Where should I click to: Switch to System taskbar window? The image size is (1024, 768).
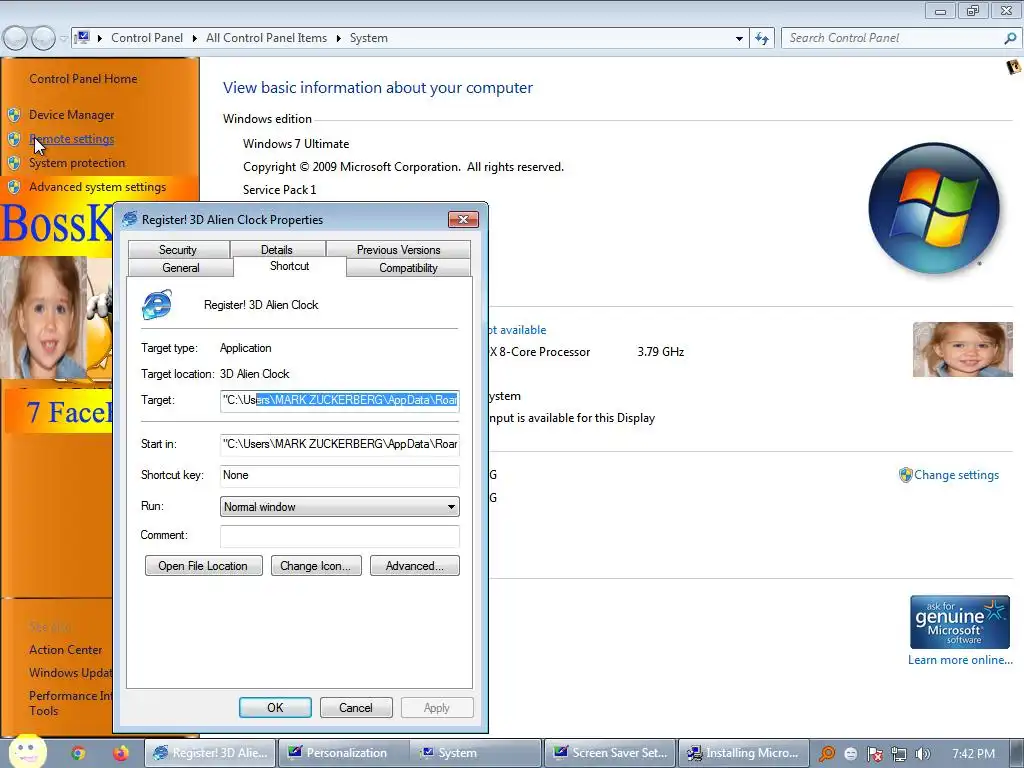(476, 753)
